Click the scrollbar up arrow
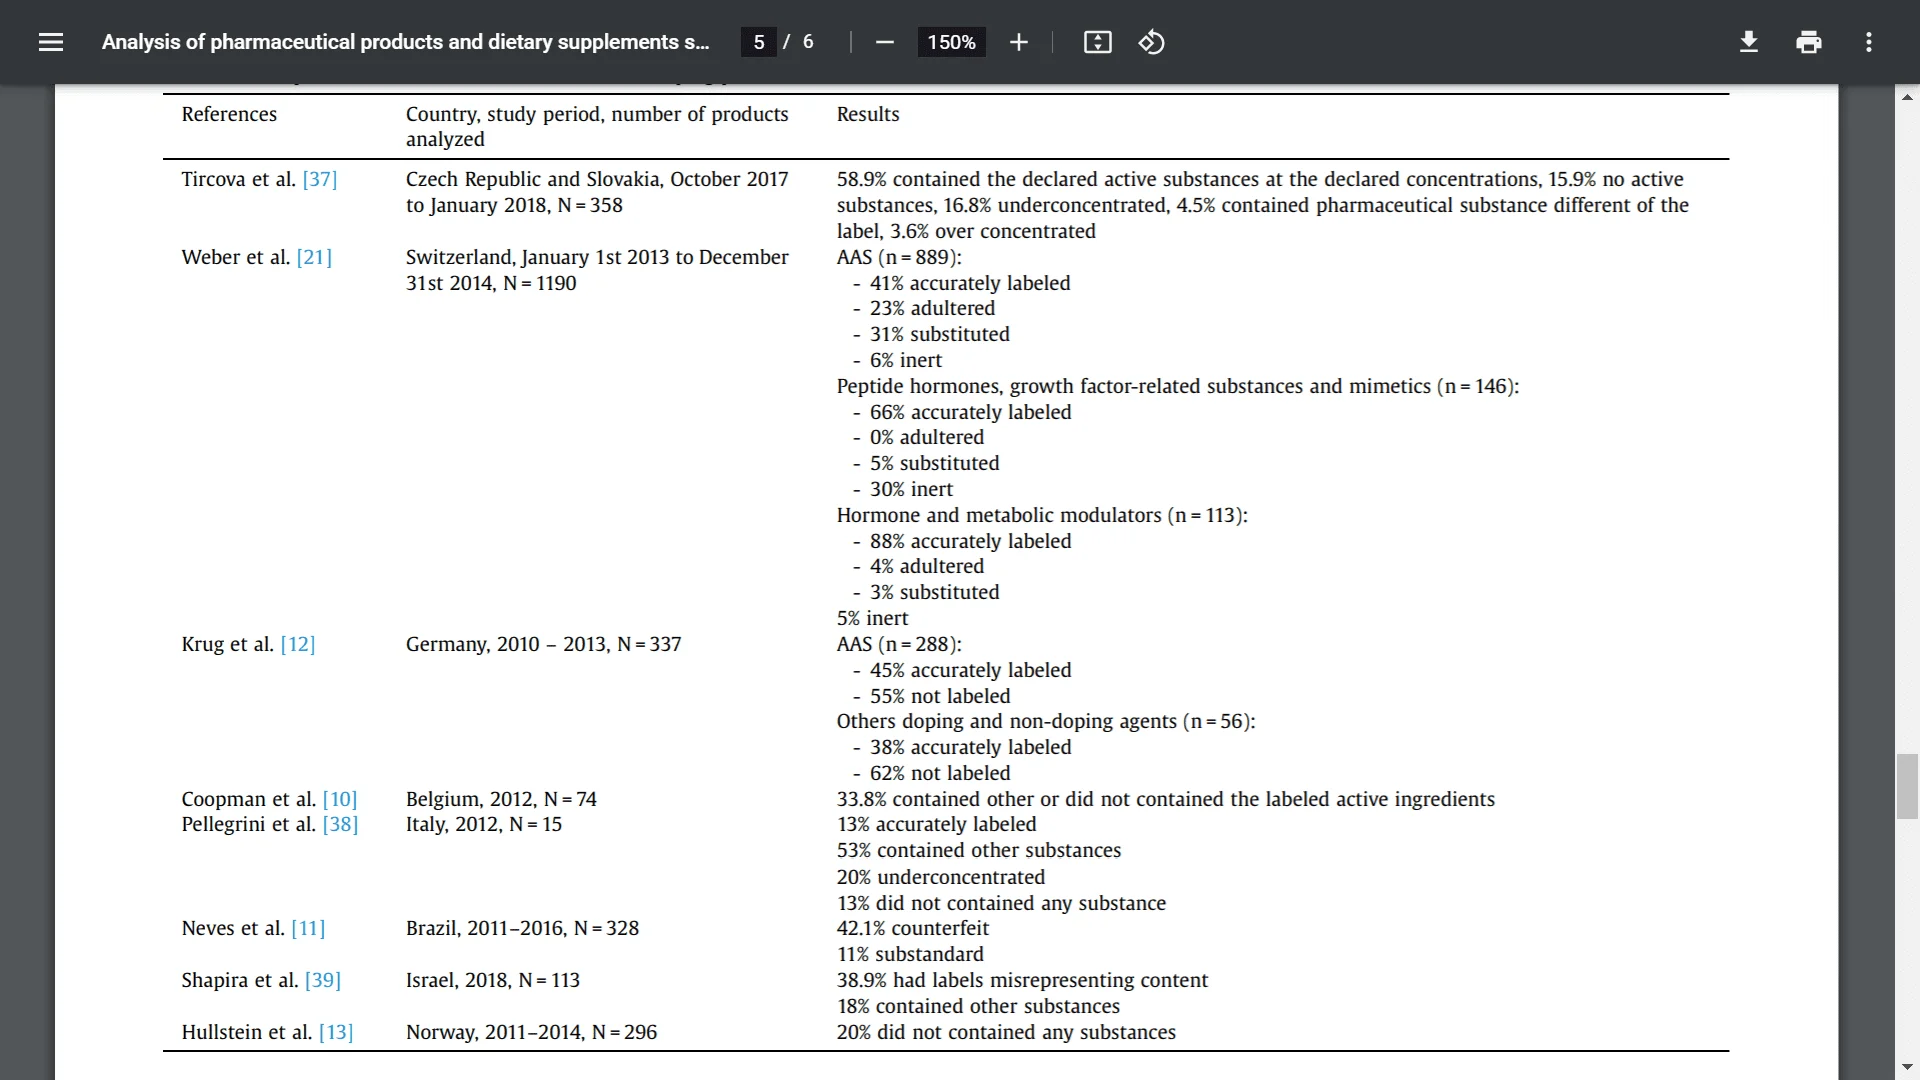The image size is (1920, 1080). coord(1907,97)
